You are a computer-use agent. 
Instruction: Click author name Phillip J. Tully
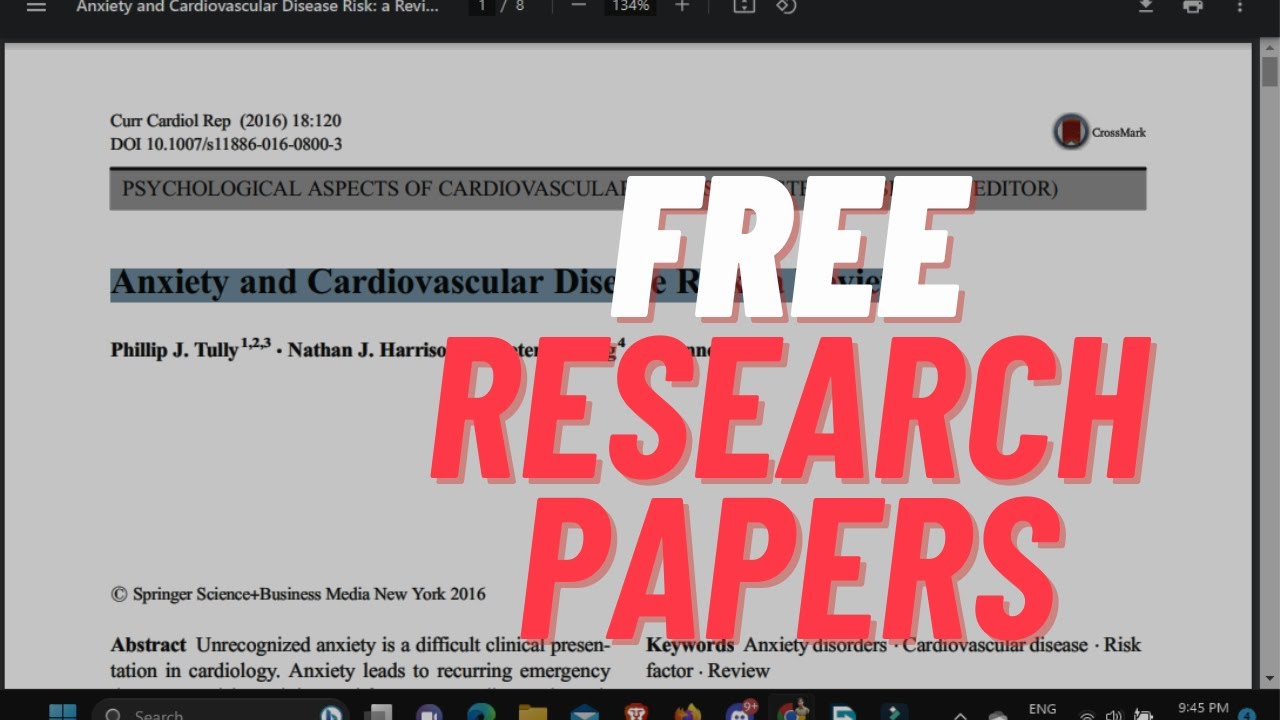[175, 351]
